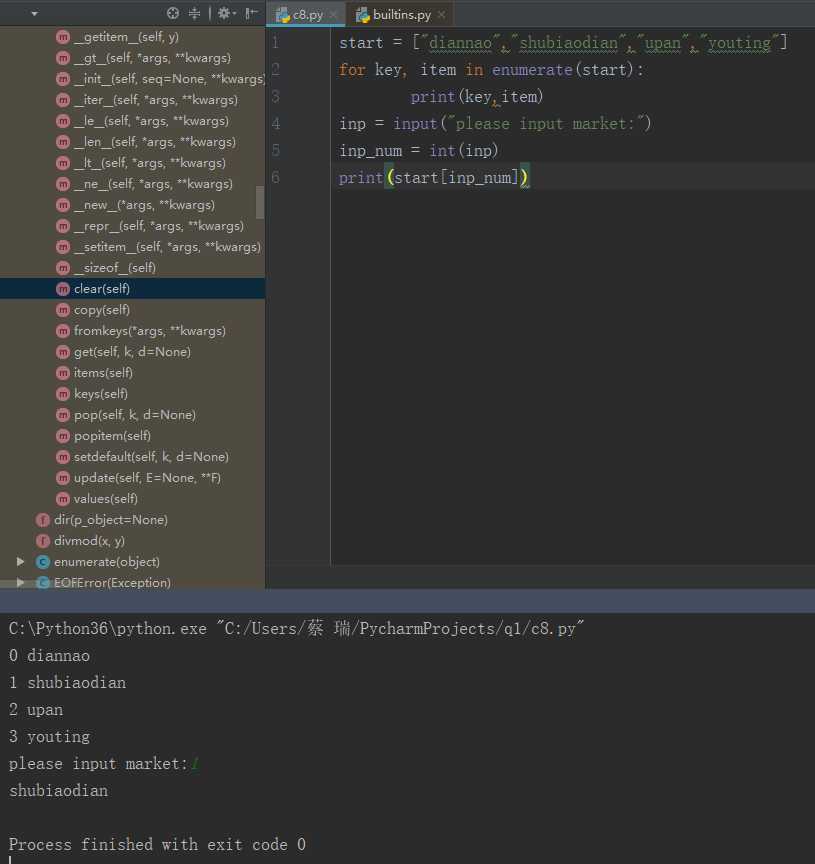Close the builtins.py tab
The height and width of the screenshot is (864, 815).
pyautogui.click(x=441, y=15)
